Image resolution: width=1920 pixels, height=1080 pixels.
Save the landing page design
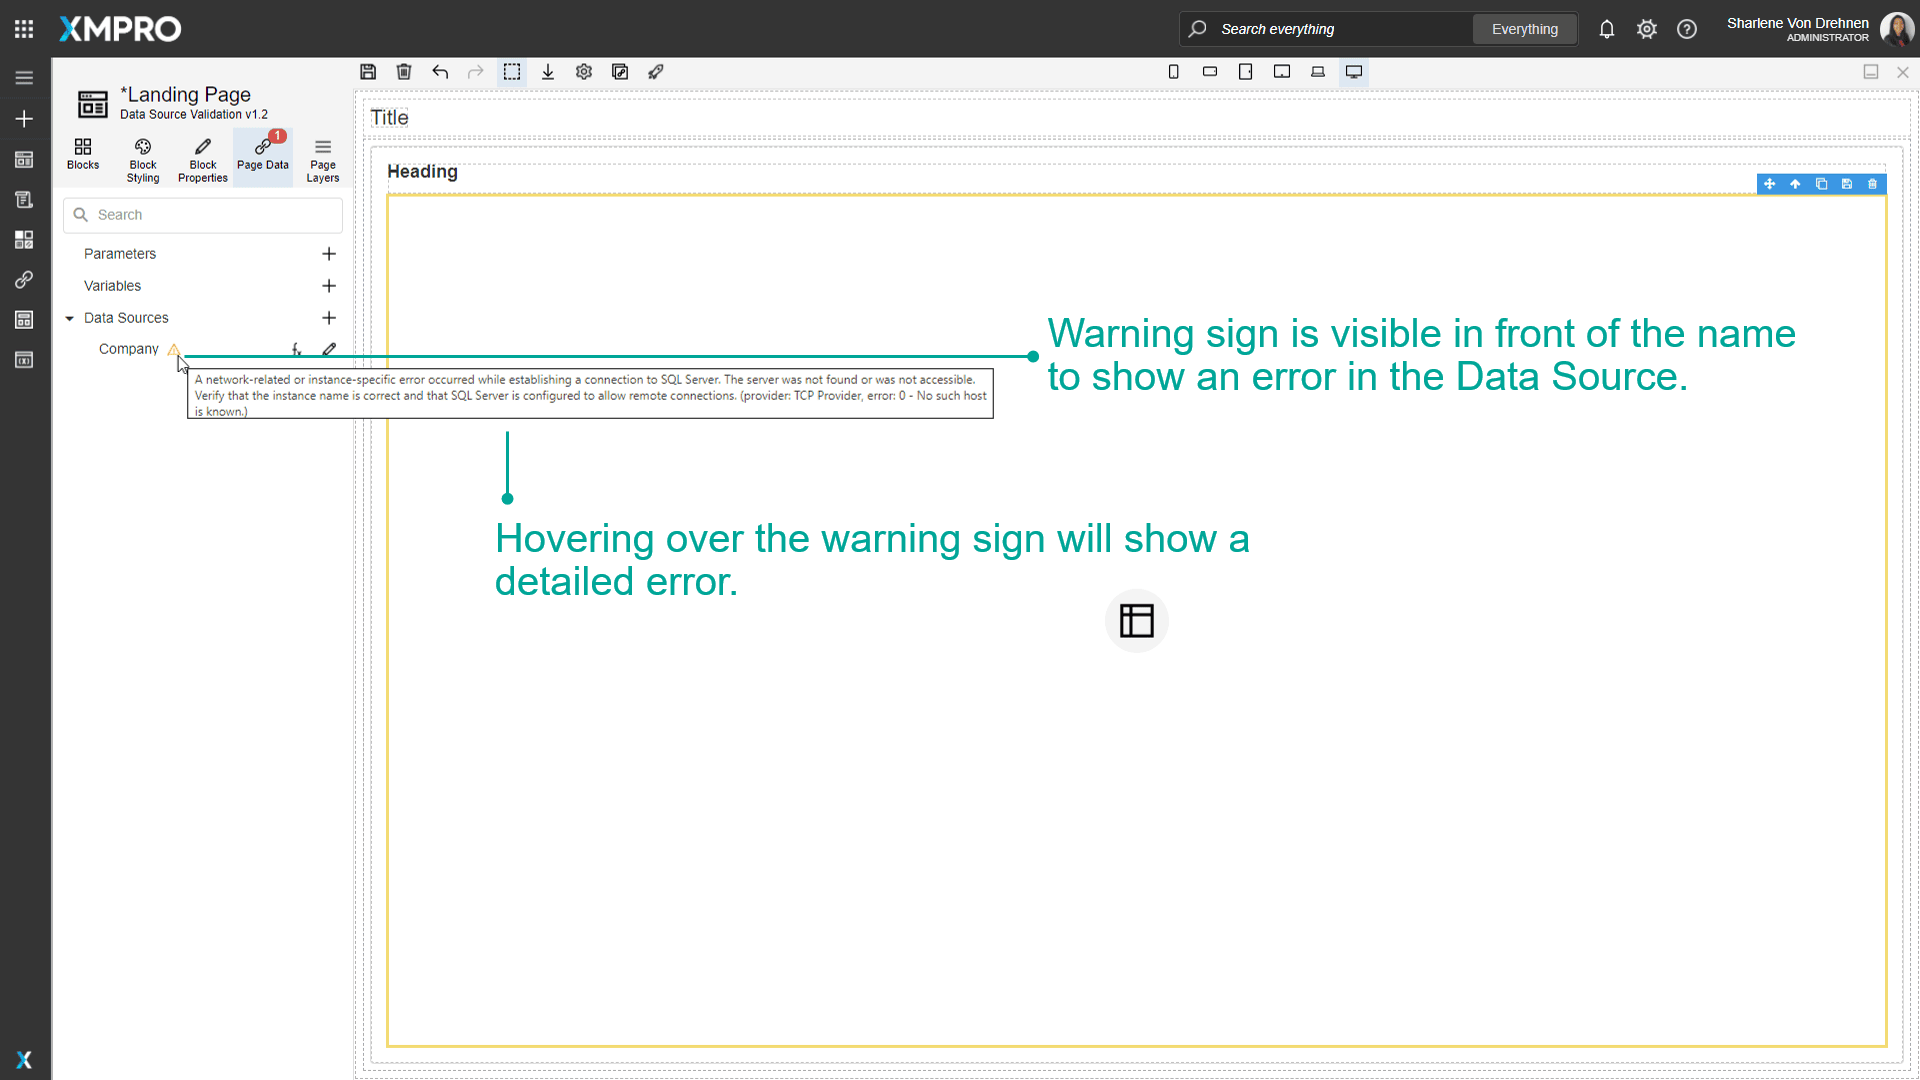pyautogui.click(x=368, y=72)
